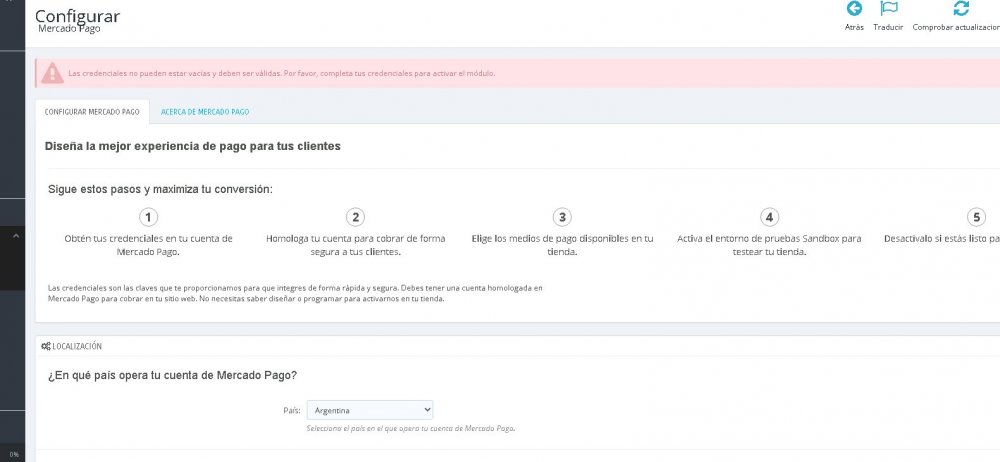Click the 'Diseña la mejor experiencia de pago' heading
The height and width of the screenshot is (462, 1000).
(x=193, y=146)
